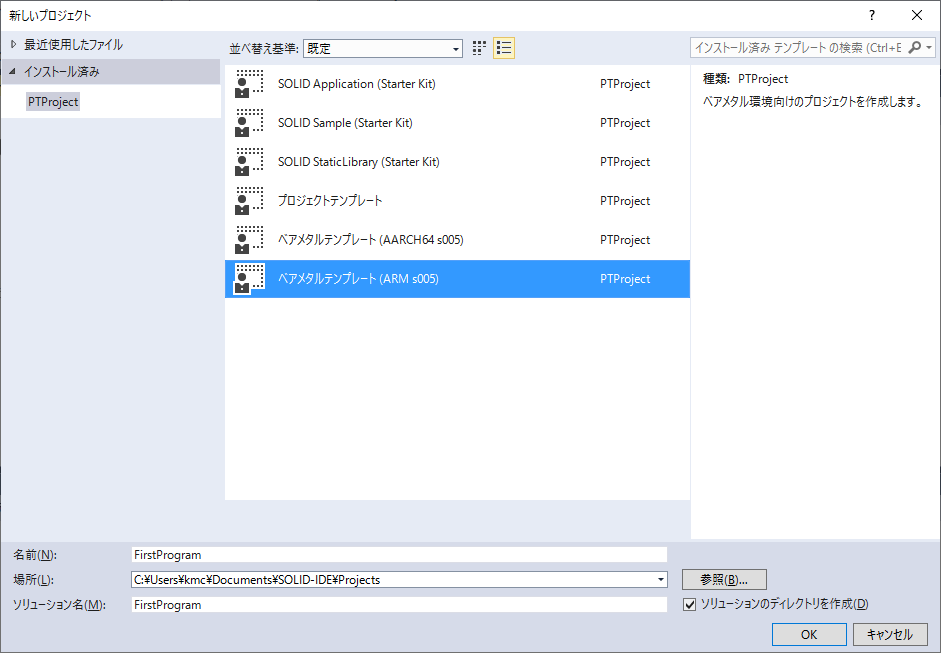
Task: Click the help question mark button
Action: pos(871,15)
